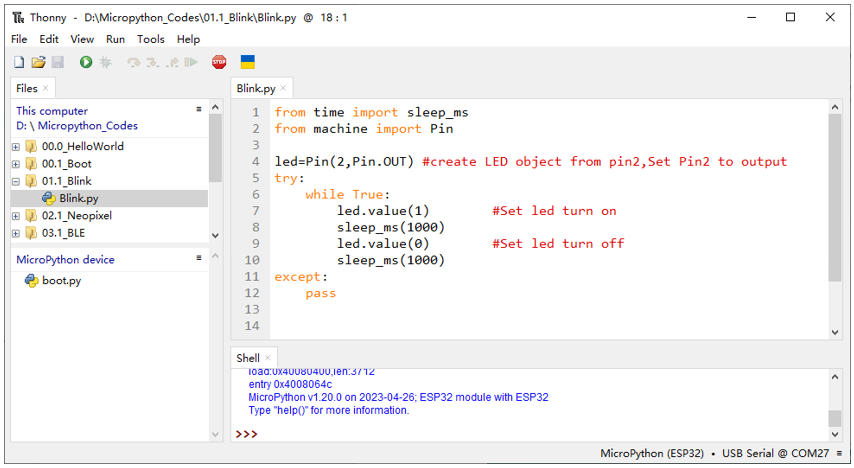Click shell scrollbar up arrow

(835, 377)
